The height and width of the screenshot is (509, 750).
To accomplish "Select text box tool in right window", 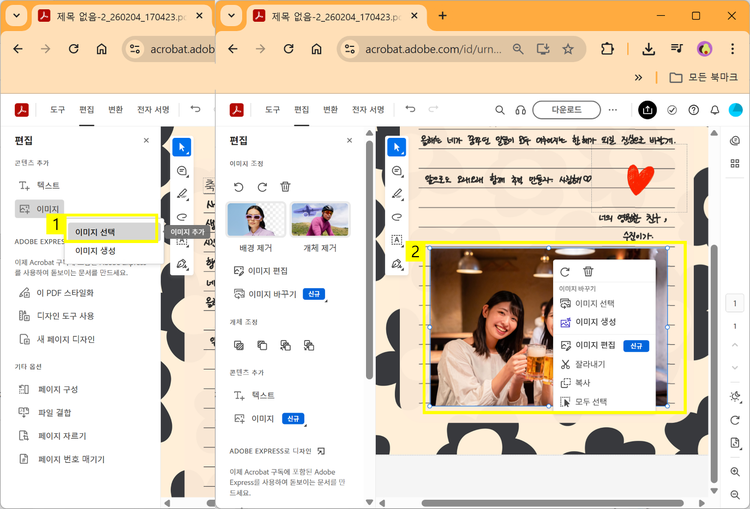I will (x=397, y=240).
